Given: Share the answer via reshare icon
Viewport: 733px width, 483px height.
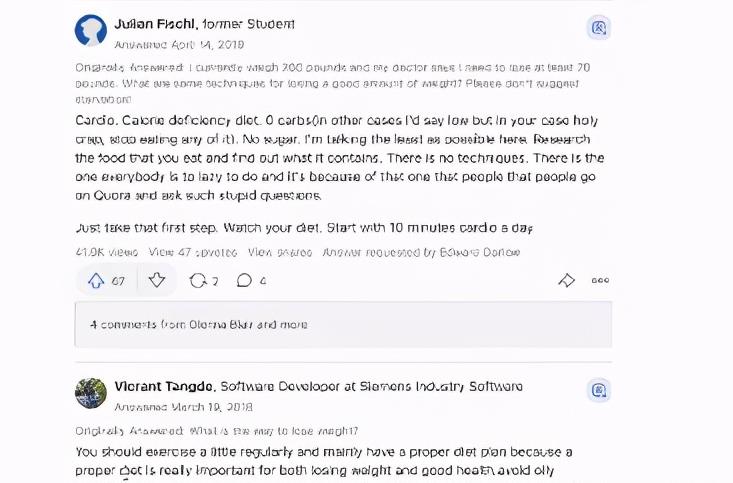Looking at the screenshot, I should click(203, 281).
